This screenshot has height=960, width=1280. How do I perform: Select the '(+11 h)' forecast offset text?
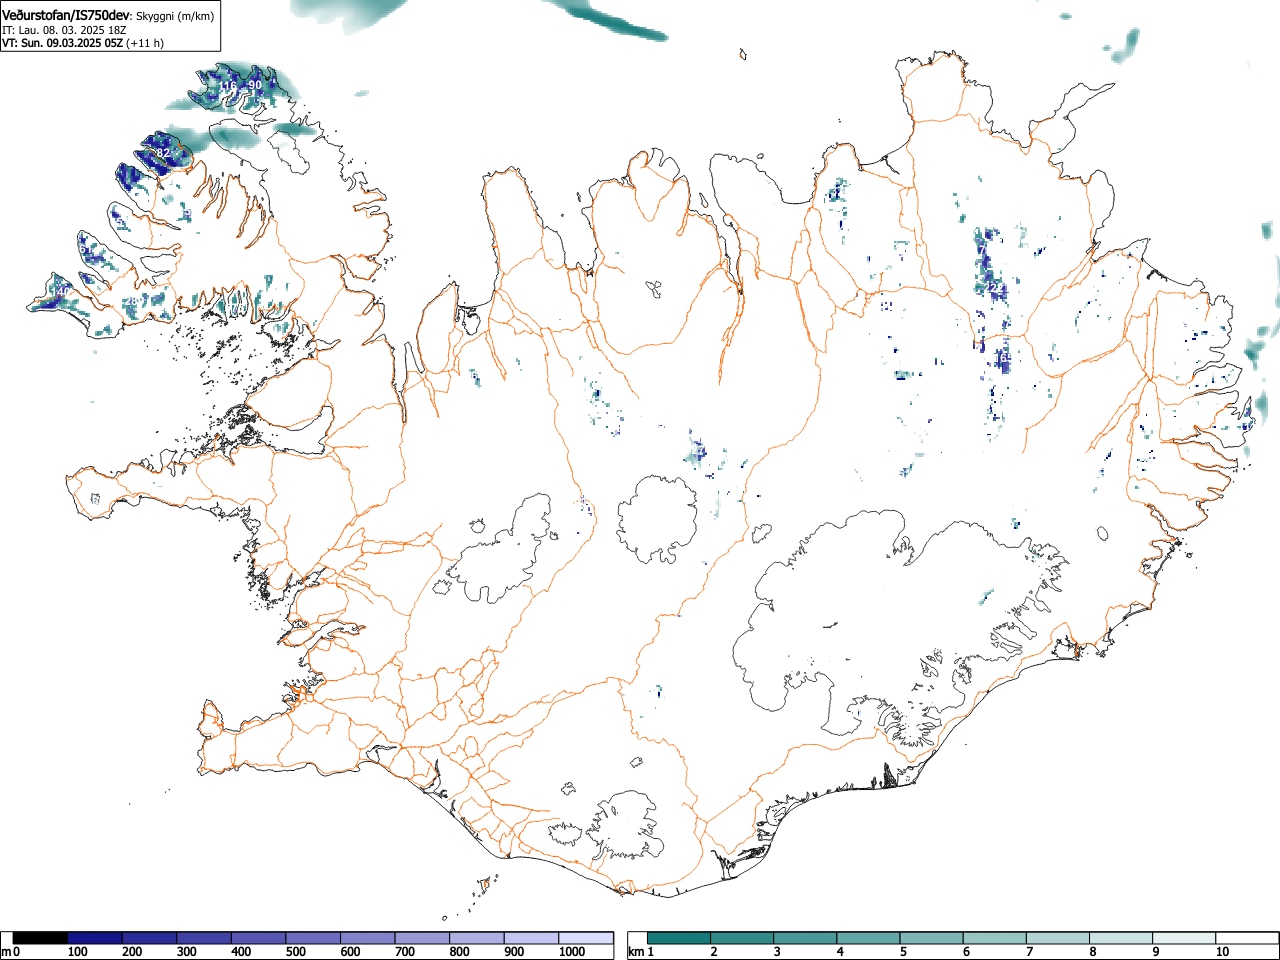[x=145, y=43]
